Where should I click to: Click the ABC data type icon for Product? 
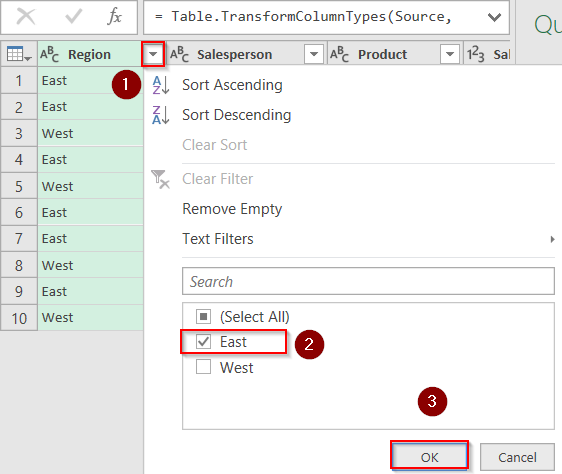click(x=339, y=54)
